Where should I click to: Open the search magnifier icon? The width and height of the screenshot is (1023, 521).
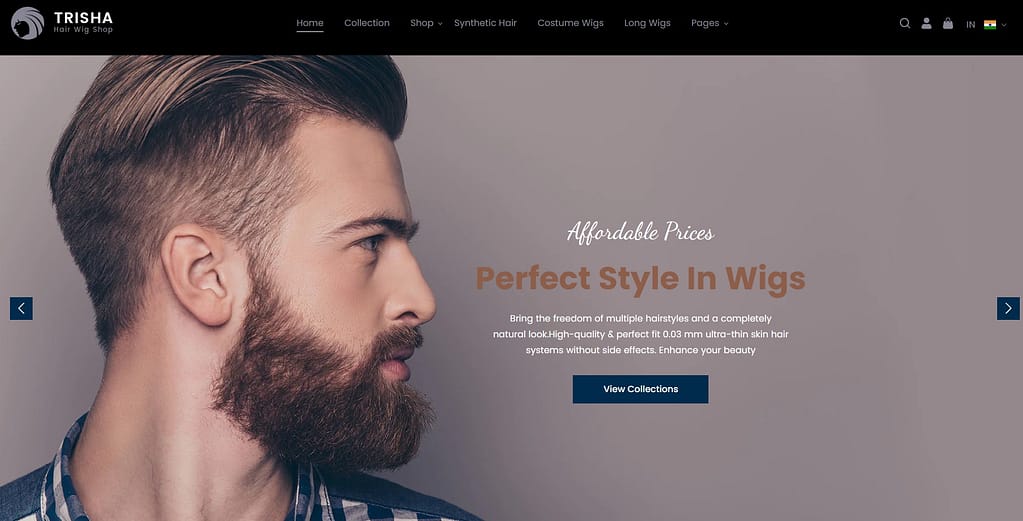[904, 23]
